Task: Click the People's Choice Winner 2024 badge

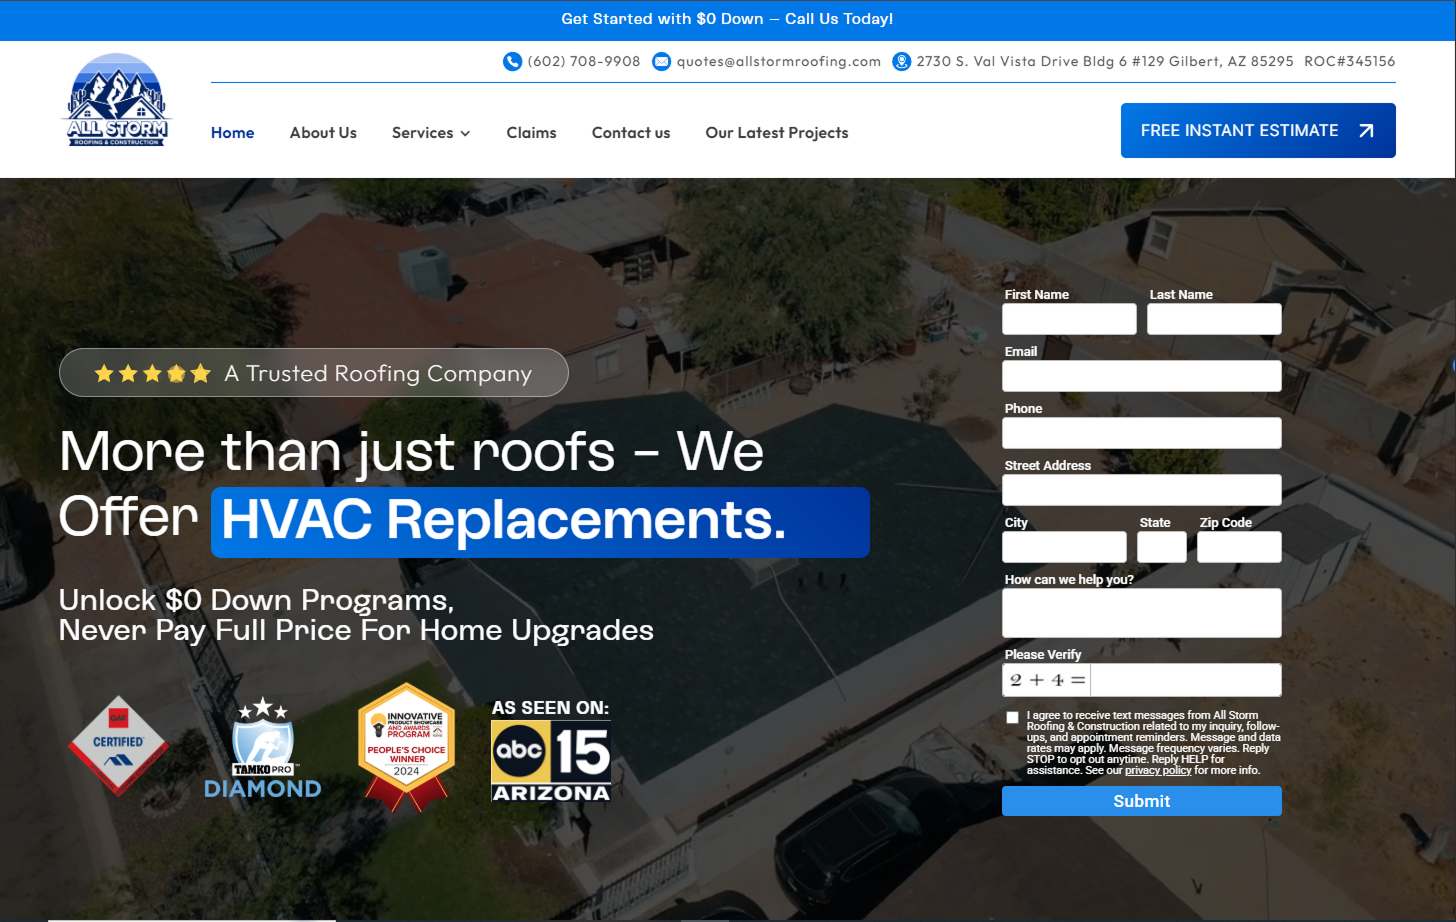Action: (x=407, y=747)
